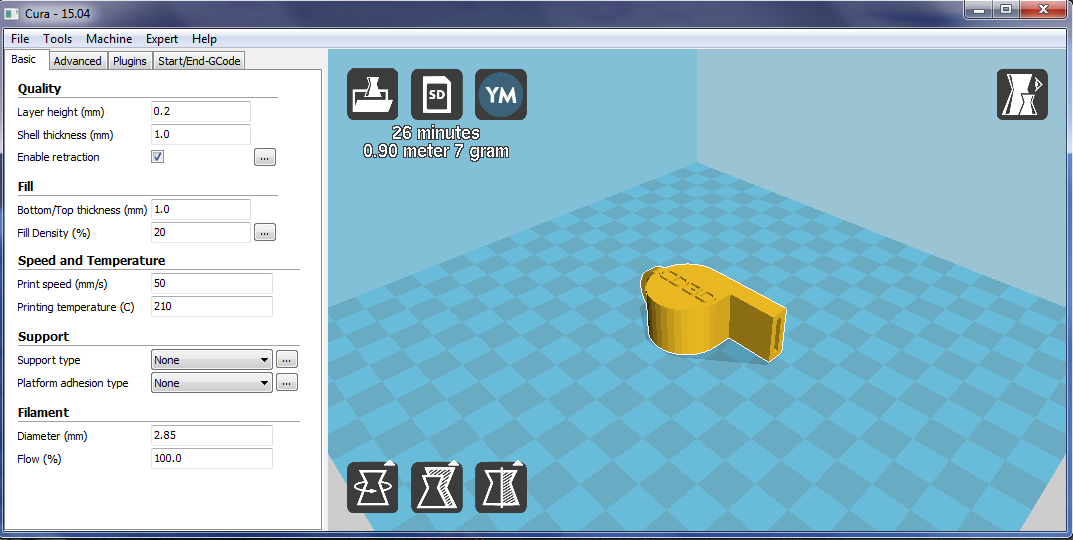Expand the Platform adhesion type dropdown
Screen dimensions: 1073x540
coord(211,383)
